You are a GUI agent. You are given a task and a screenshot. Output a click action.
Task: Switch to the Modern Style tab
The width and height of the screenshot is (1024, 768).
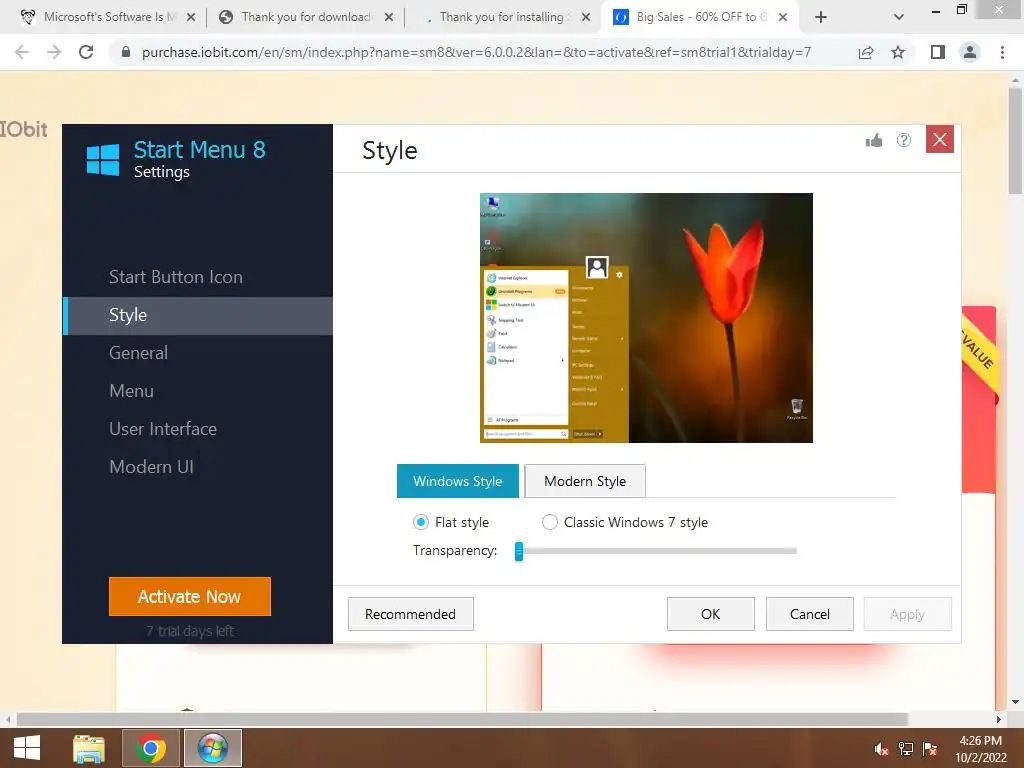tap(585, 481)
